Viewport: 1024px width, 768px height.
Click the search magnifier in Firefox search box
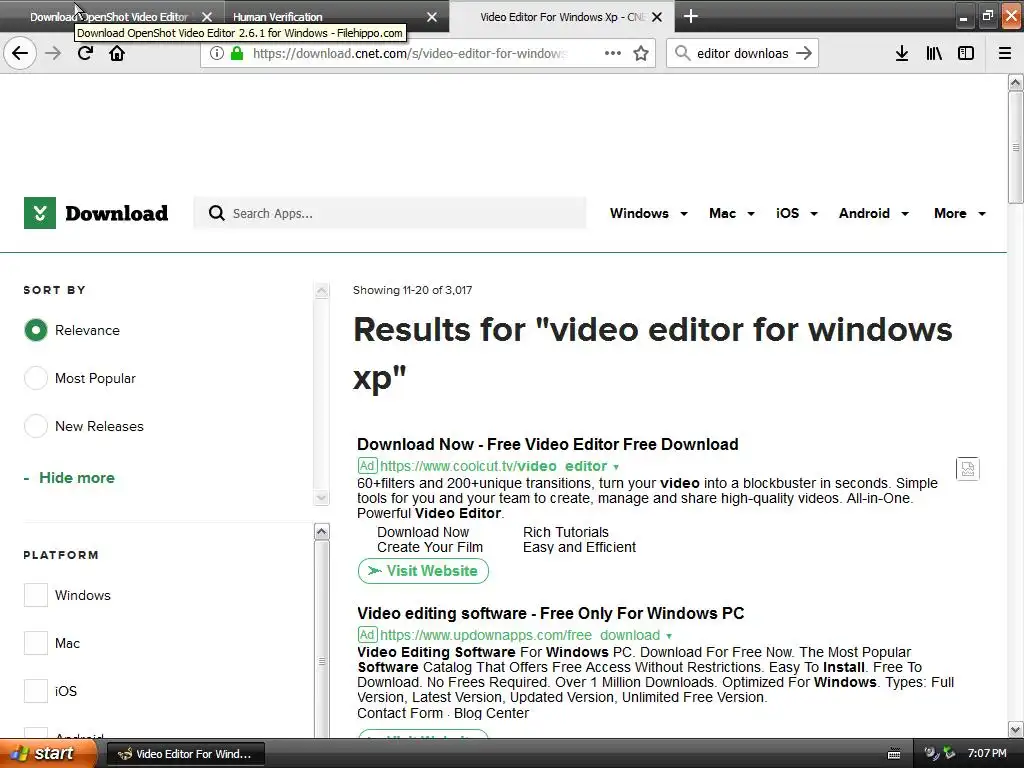tap(682, 54)
